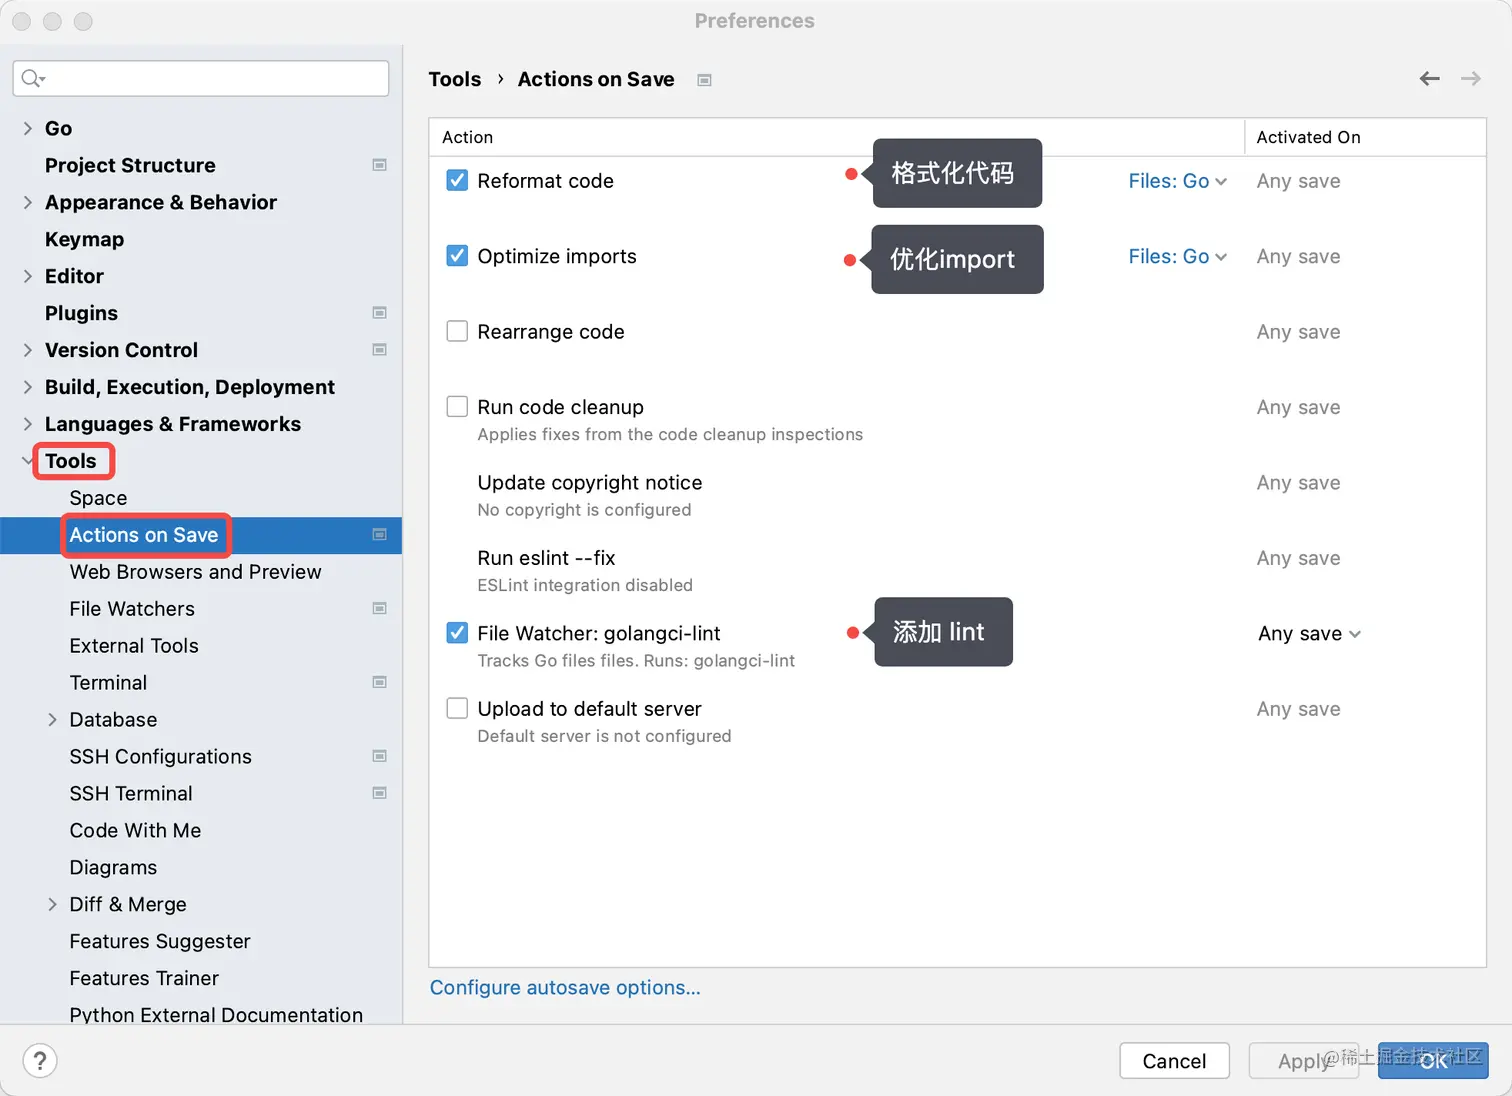Open Files: Go dropdown for Reformat code

(1177, 181)
